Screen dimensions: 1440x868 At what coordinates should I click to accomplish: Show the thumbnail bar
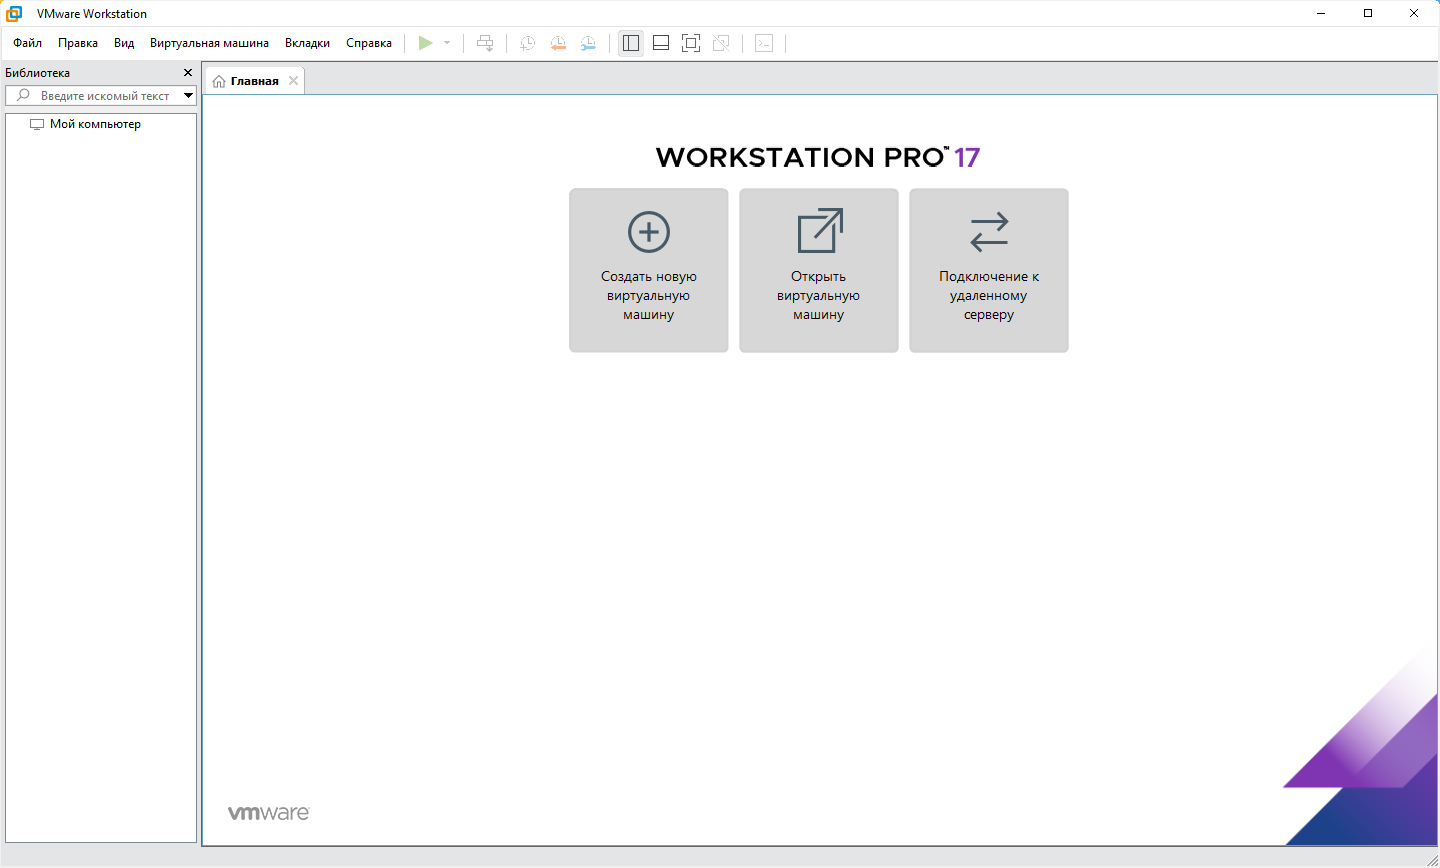click(660, 42)
